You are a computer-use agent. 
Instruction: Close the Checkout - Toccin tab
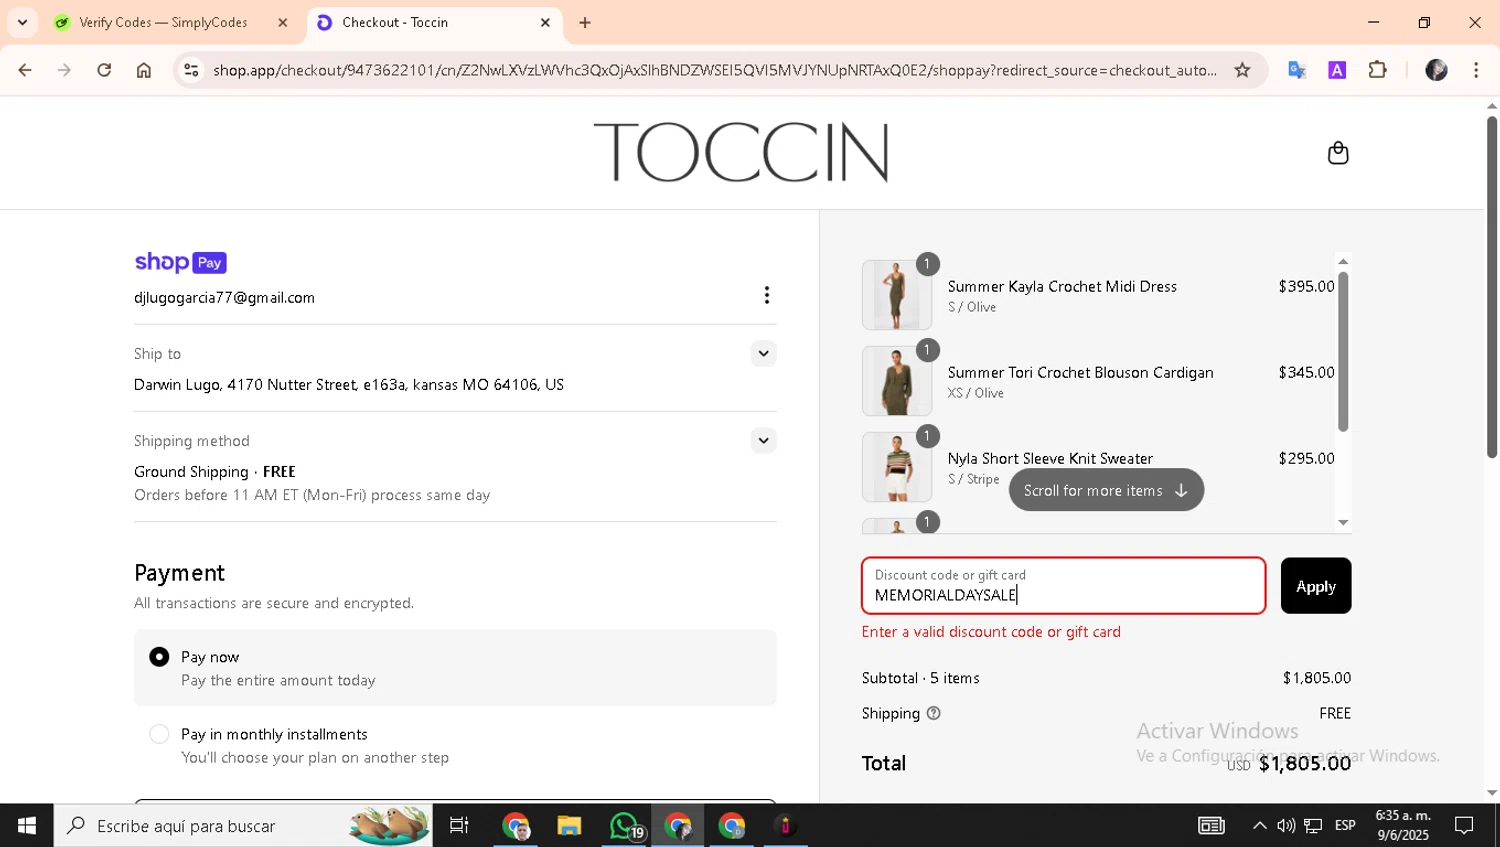[545, 22]
